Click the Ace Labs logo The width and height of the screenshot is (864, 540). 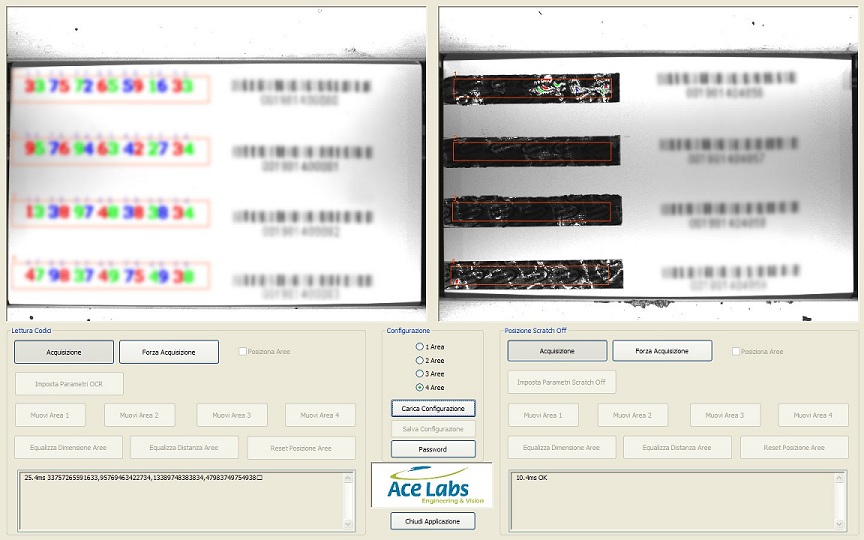tap(431, 485)
